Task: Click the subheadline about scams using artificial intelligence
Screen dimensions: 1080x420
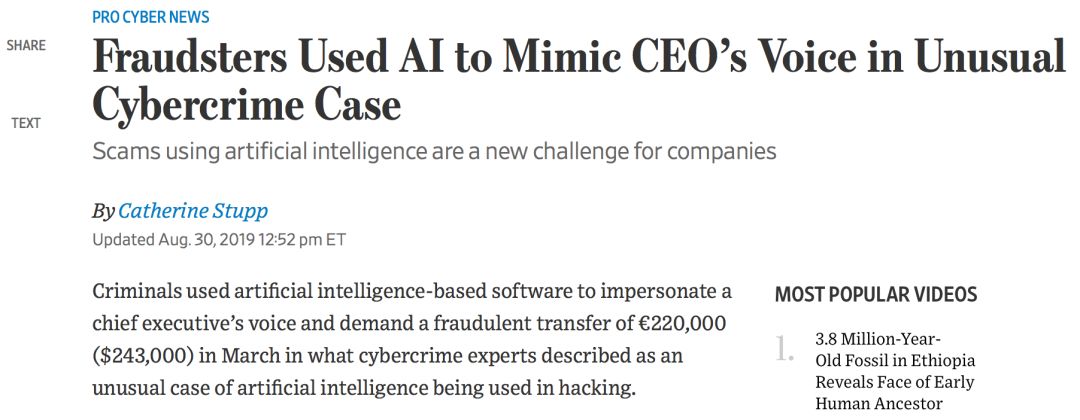Action: pyautogui.click(x=433, y=152)
